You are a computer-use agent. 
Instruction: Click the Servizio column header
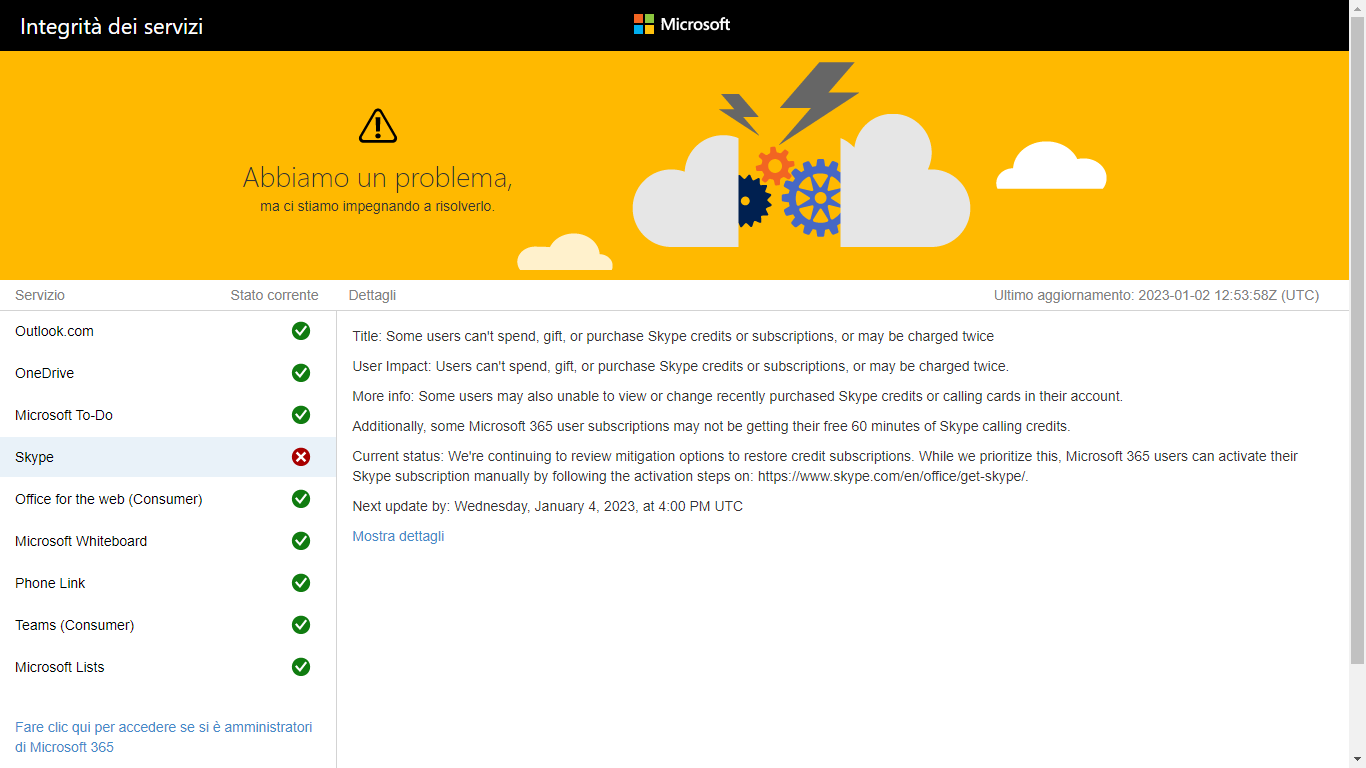(x=40, y=295)
